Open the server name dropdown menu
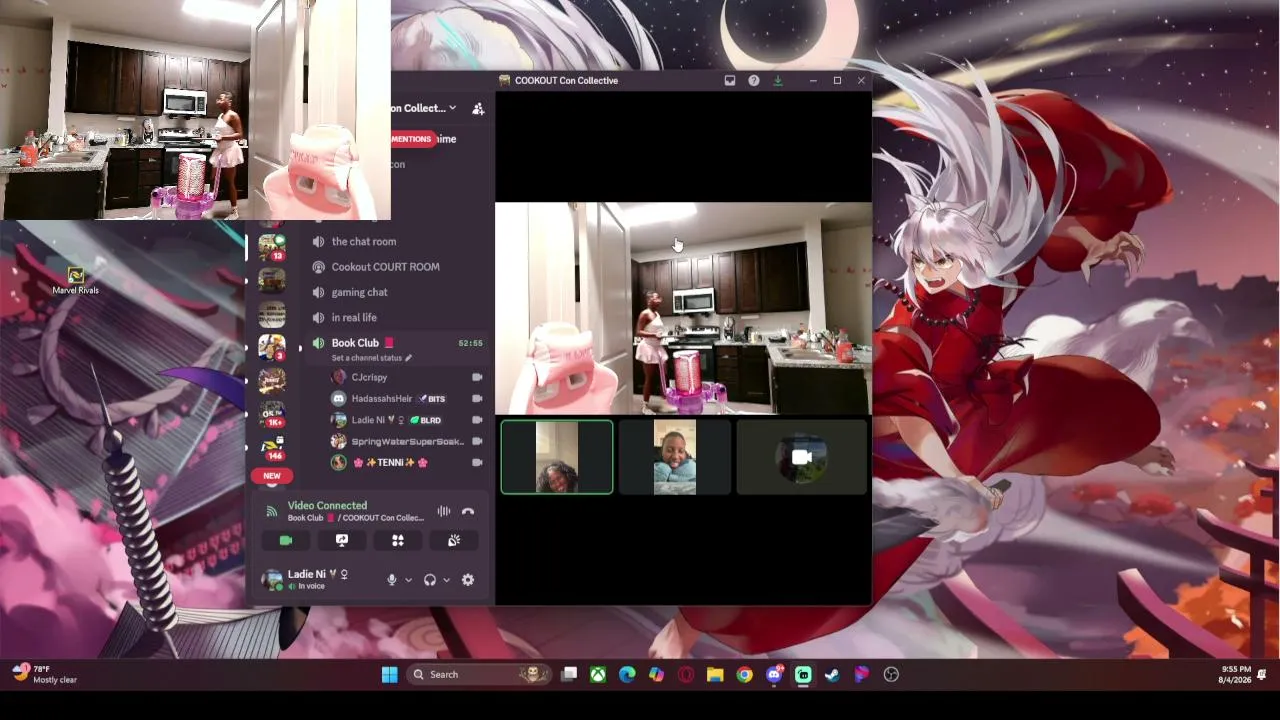Image resolution: width=1280 pixels, height=720 pixels. [x=424, y=108]
